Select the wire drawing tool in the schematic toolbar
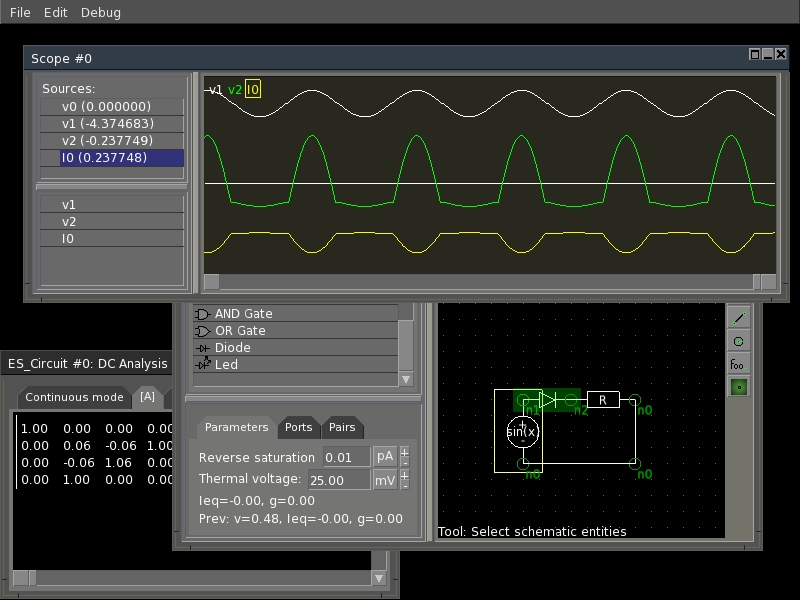The image size is (800, 600). 738,317
